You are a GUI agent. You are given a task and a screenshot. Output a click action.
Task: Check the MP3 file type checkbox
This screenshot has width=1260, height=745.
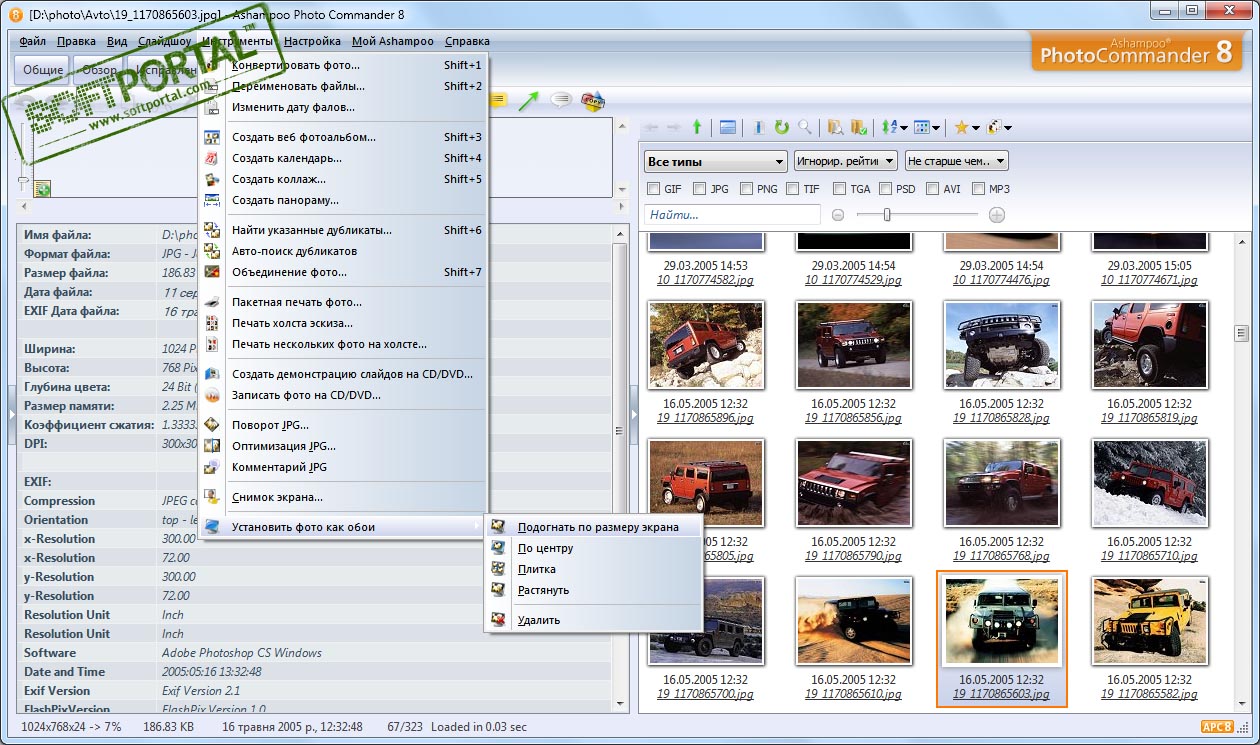pos(979,188)
